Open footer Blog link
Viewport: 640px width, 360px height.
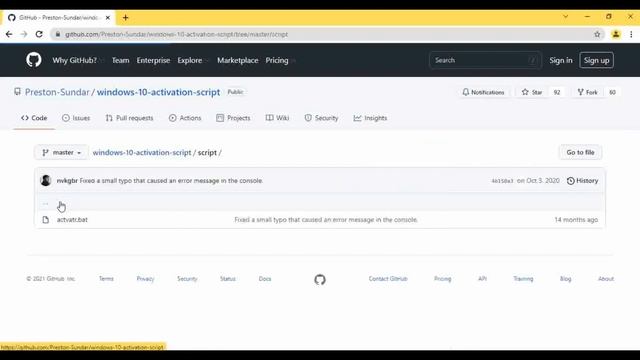click(565, 279)
